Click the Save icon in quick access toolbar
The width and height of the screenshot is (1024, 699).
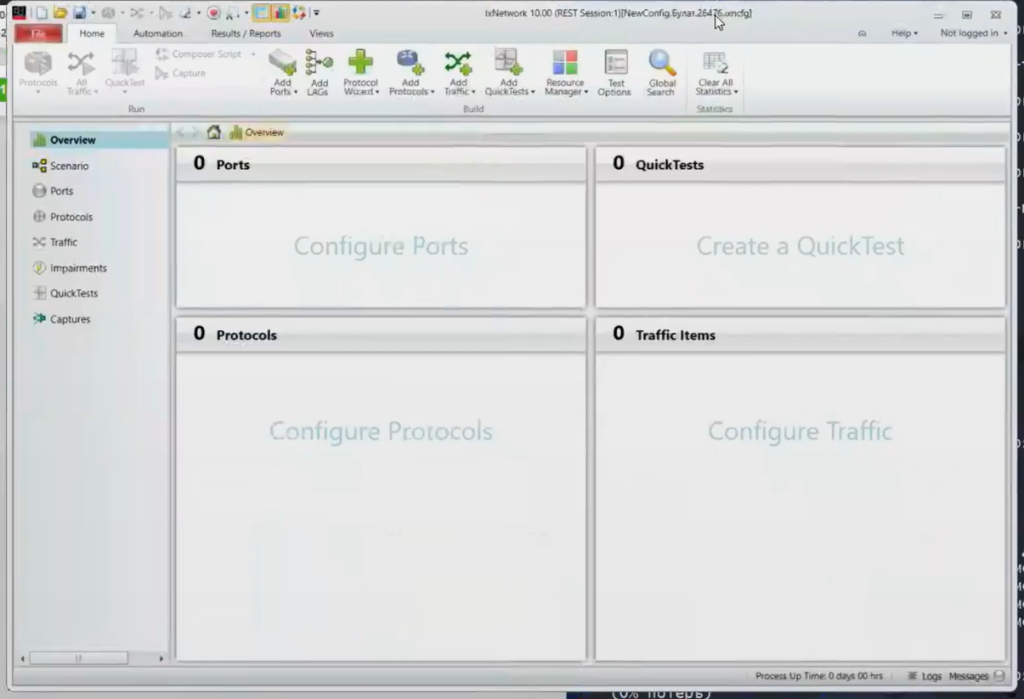click(79, 13)
